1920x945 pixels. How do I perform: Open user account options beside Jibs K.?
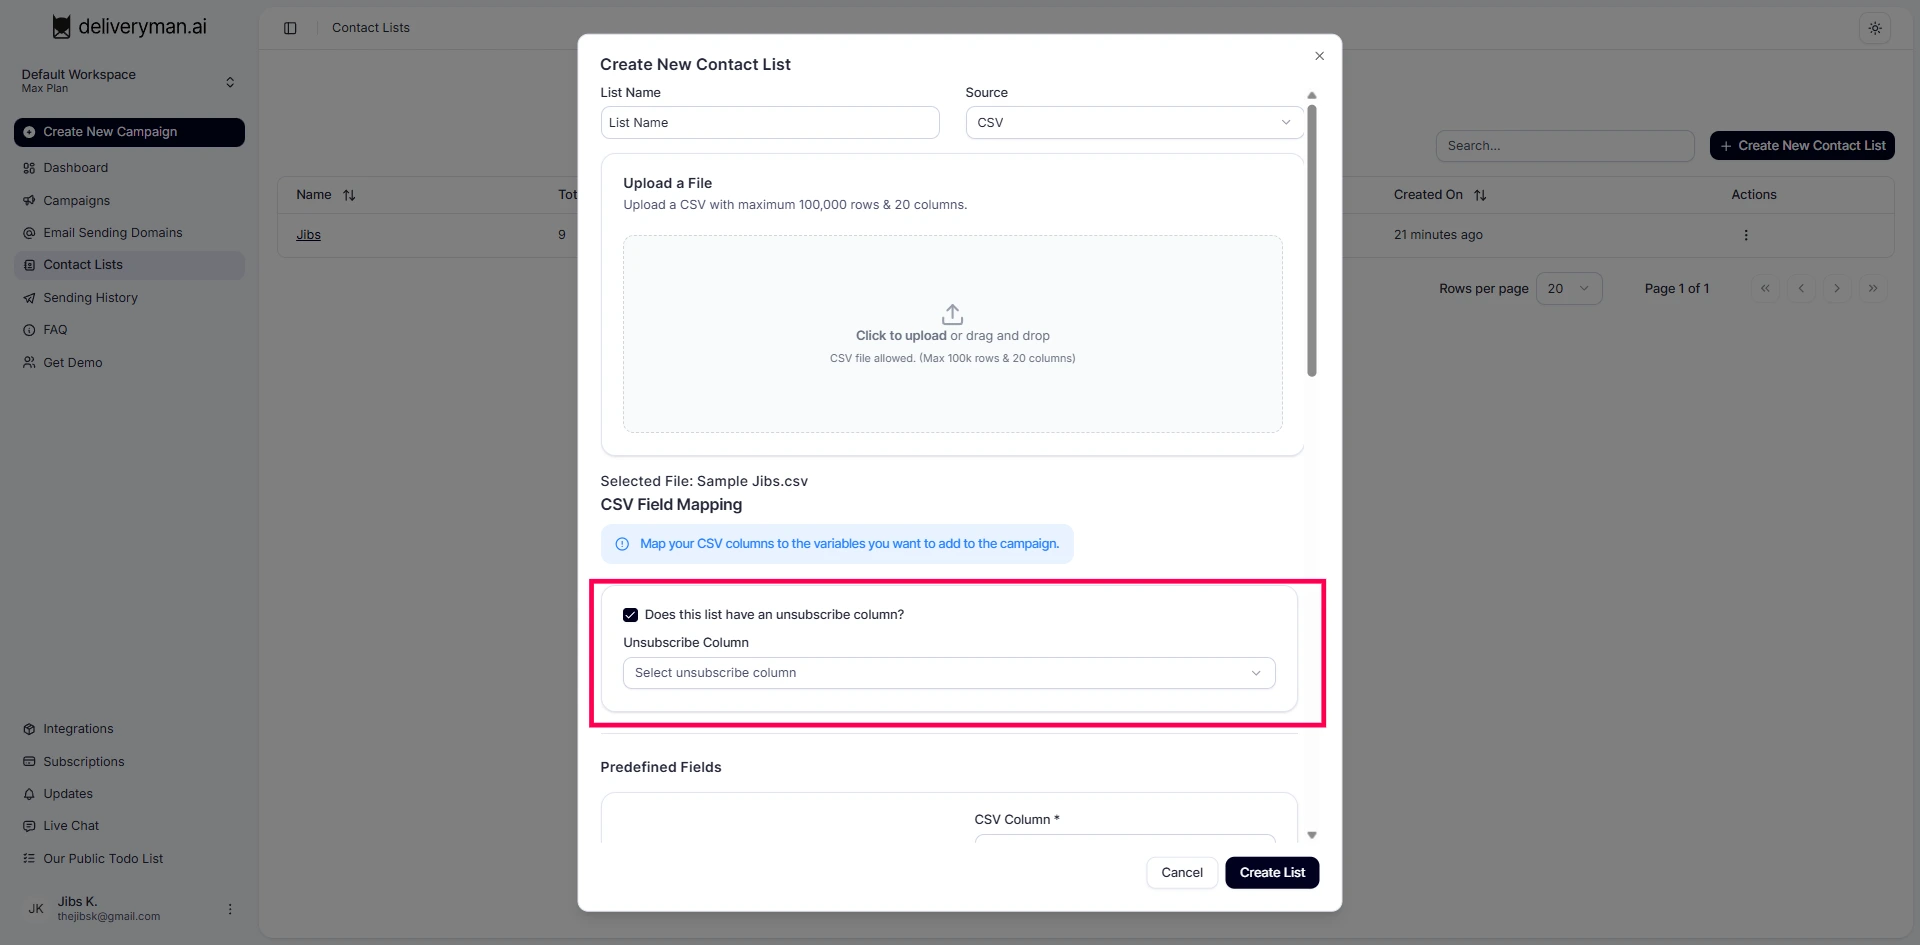pos(230,909)
